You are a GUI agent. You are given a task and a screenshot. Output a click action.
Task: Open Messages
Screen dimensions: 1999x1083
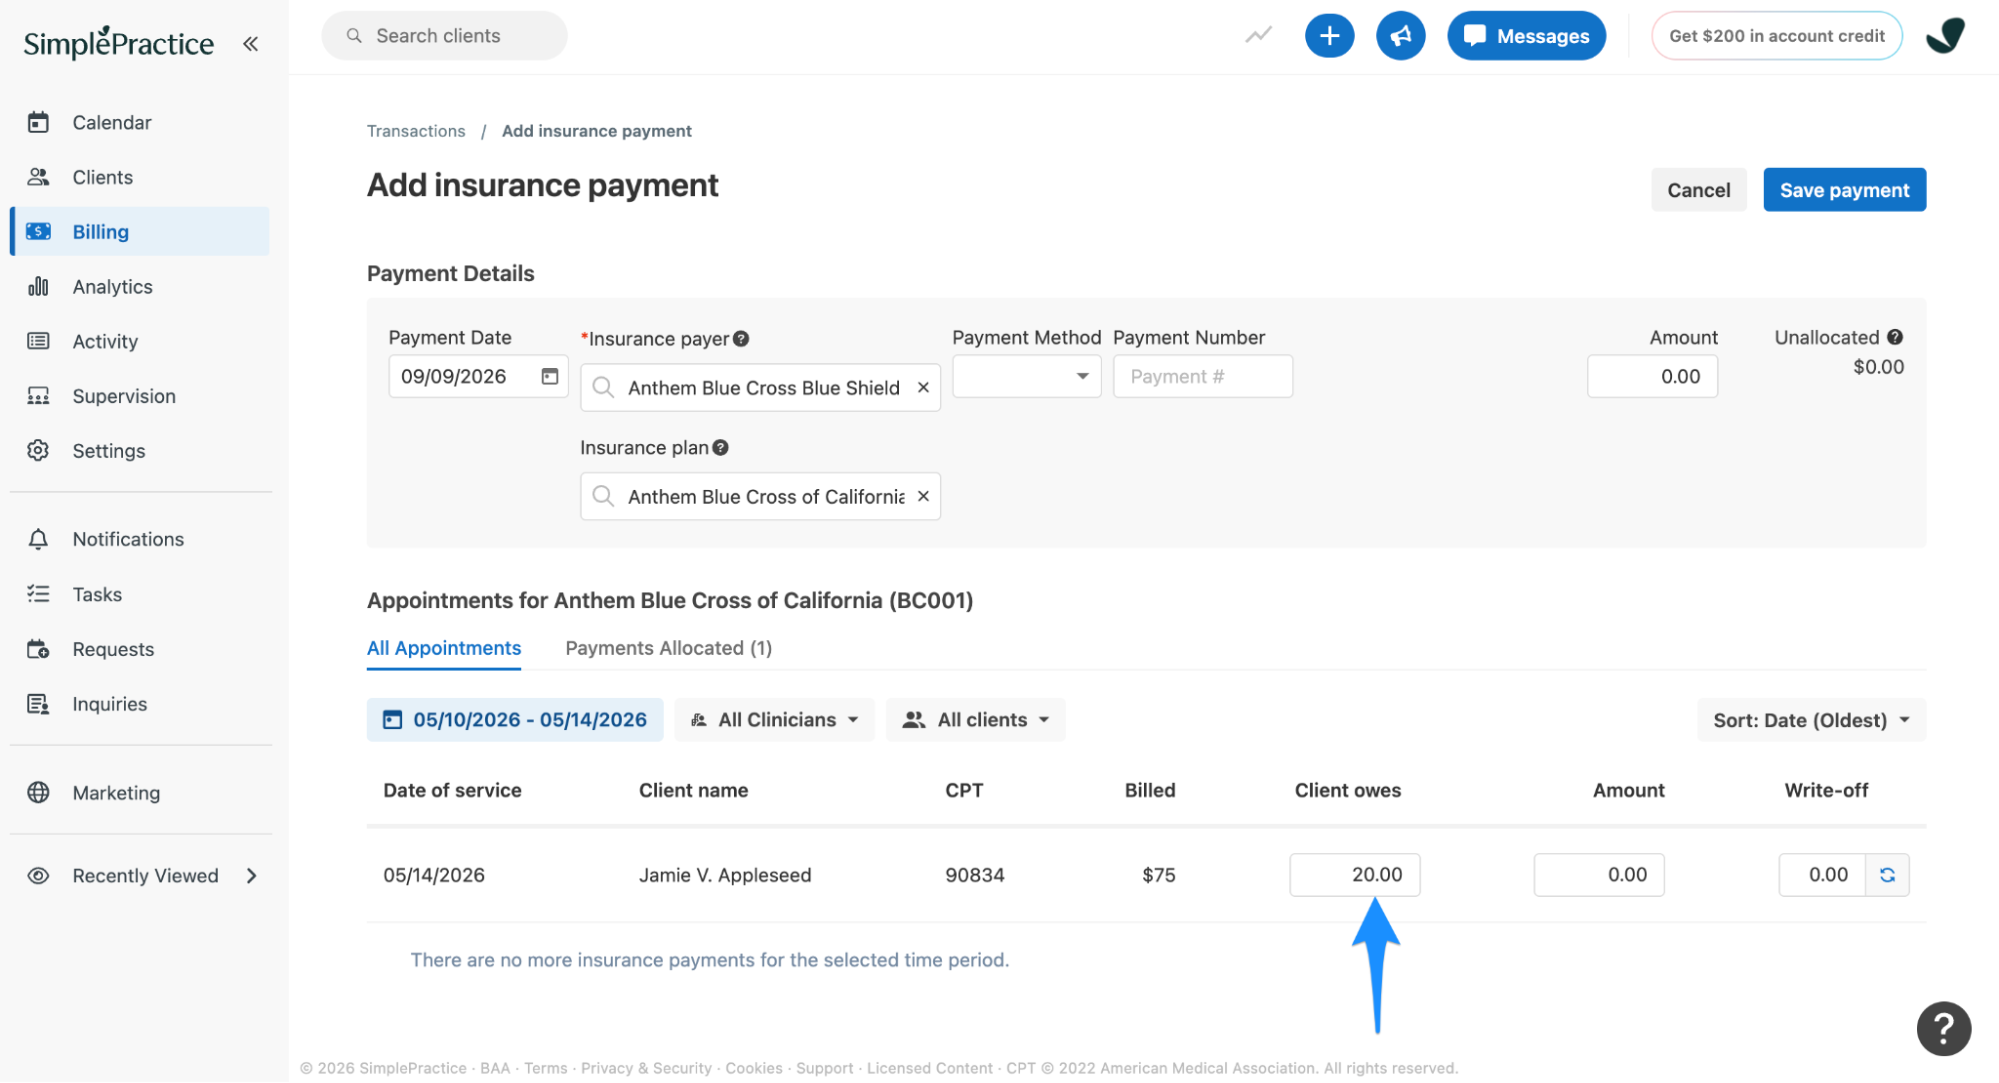click(1526, 36)
